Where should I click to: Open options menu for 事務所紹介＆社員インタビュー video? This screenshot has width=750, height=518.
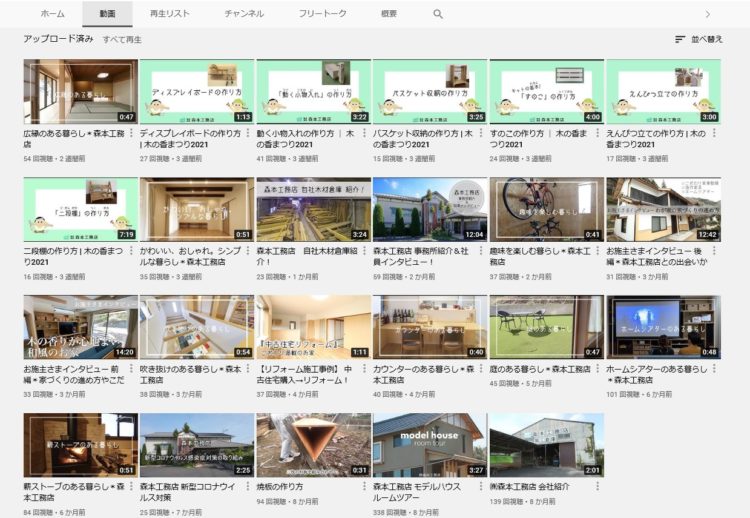[x=481, y=251]
